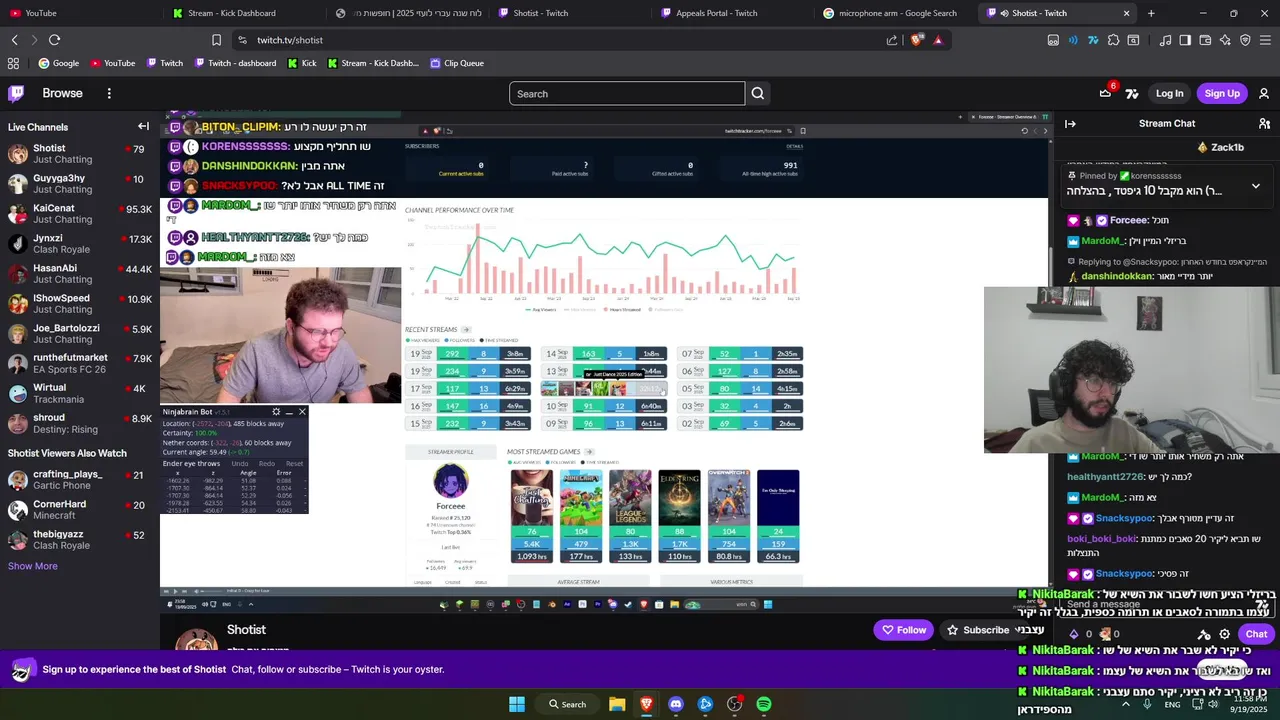Open the chat community icon

pos(1265,124)
